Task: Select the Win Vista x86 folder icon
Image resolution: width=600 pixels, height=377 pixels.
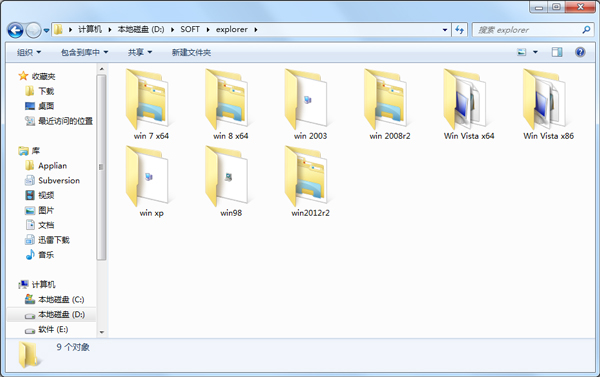Action: click(545, 99)
